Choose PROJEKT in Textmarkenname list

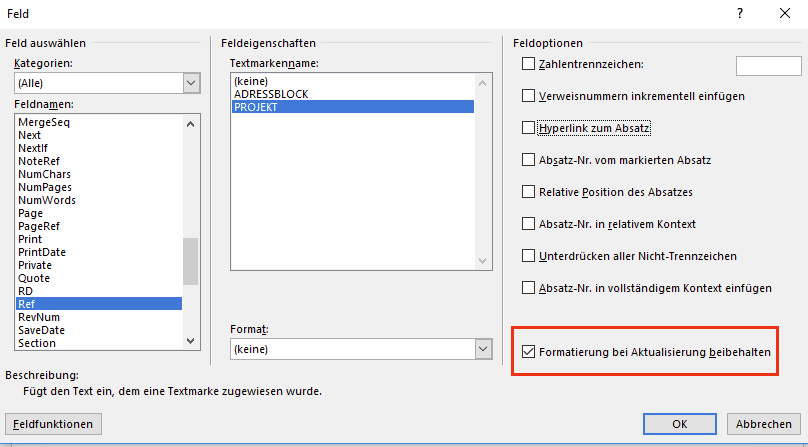tap(255, 107)
